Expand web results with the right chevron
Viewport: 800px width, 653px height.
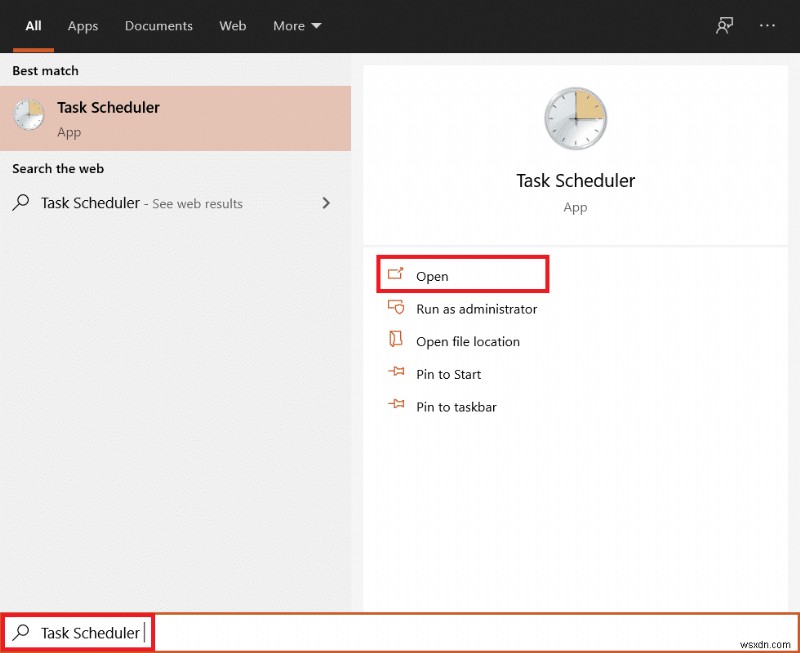(326, 203)
